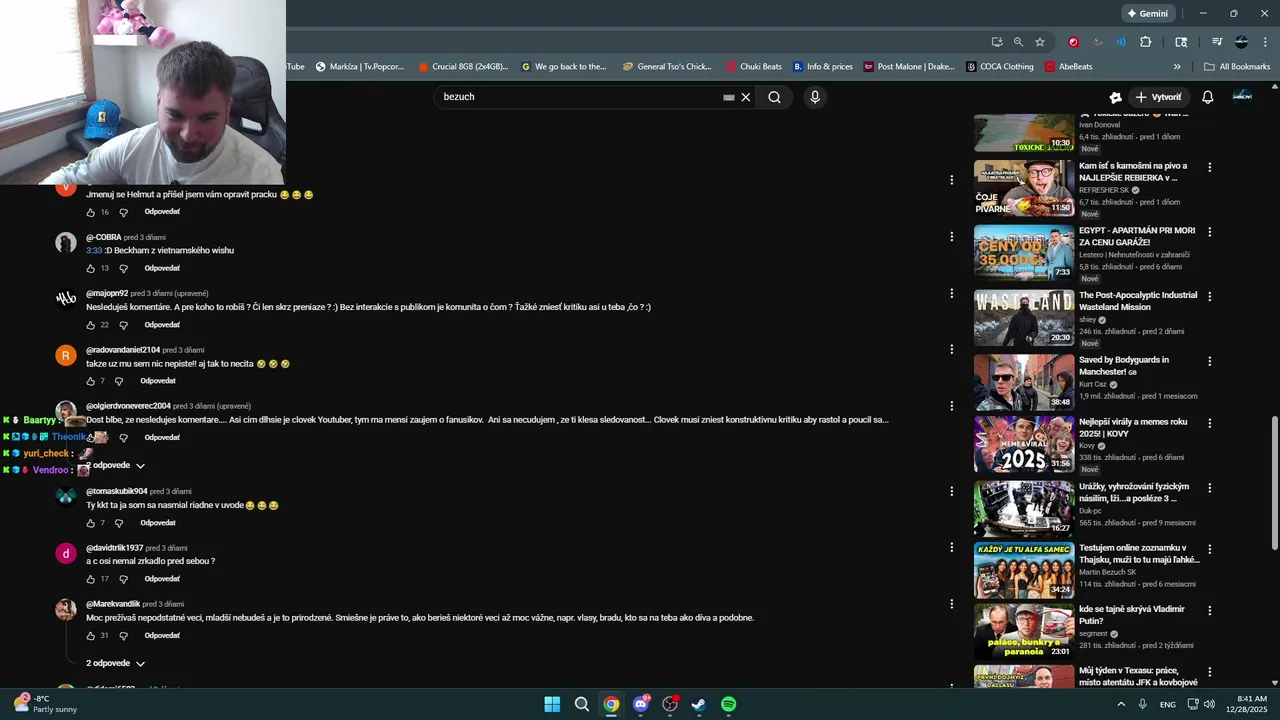Open Nejlepší virály a memes 2025 thumbnail
Viewport: 1280px width, 720px height.
click(x=1024, y=445)
